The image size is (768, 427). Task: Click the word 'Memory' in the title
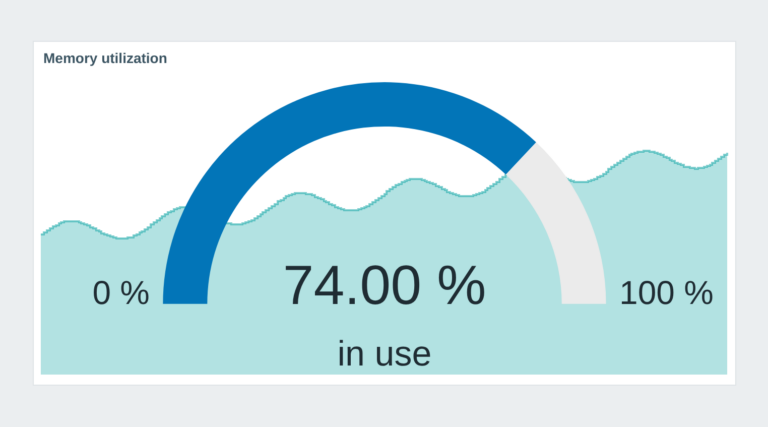(x=71, y=58)
